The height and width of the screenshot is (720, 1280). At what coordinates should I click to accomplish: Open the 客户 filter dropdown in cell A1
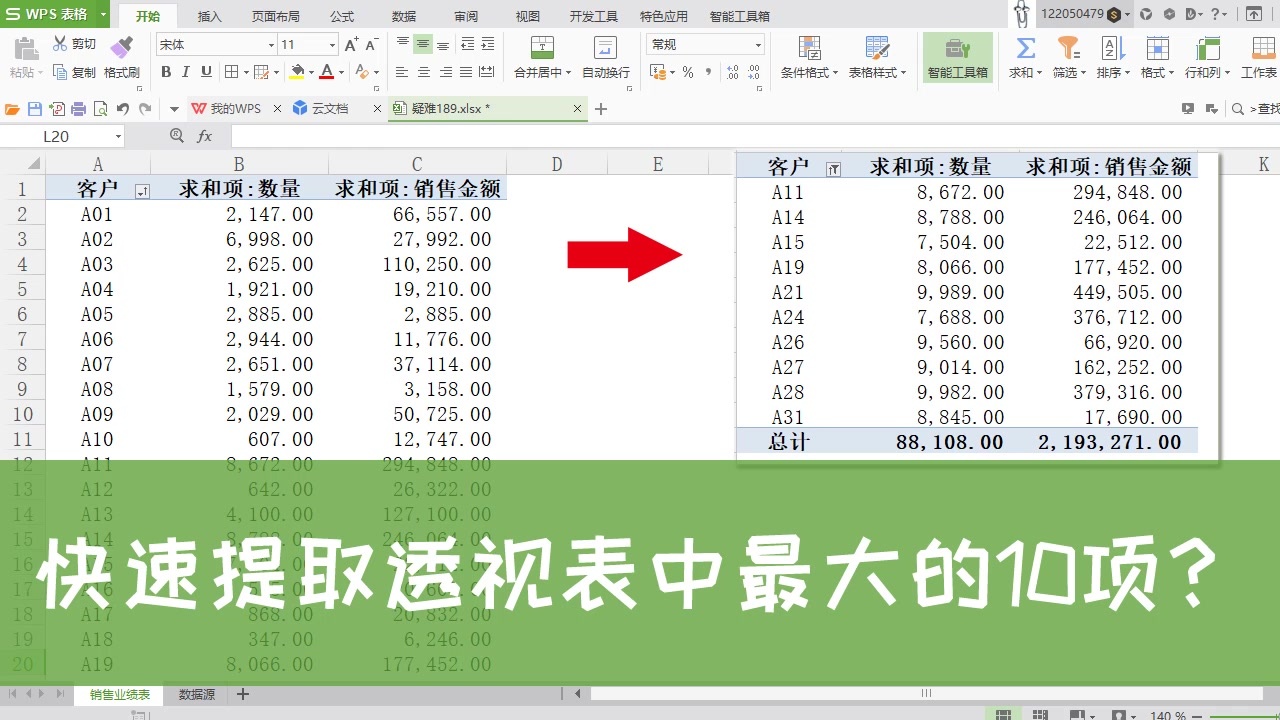point(142,192)
